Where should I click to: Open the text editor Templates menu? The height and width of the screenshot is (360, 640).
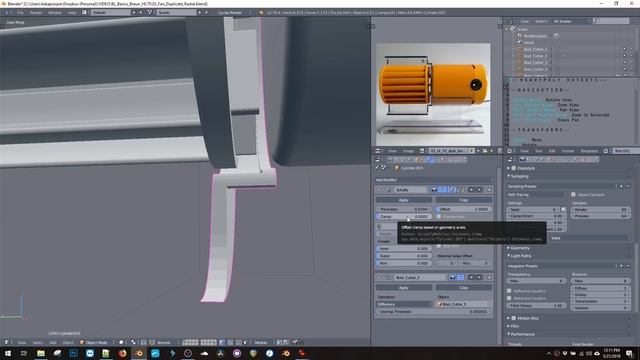tap(589, 151)
